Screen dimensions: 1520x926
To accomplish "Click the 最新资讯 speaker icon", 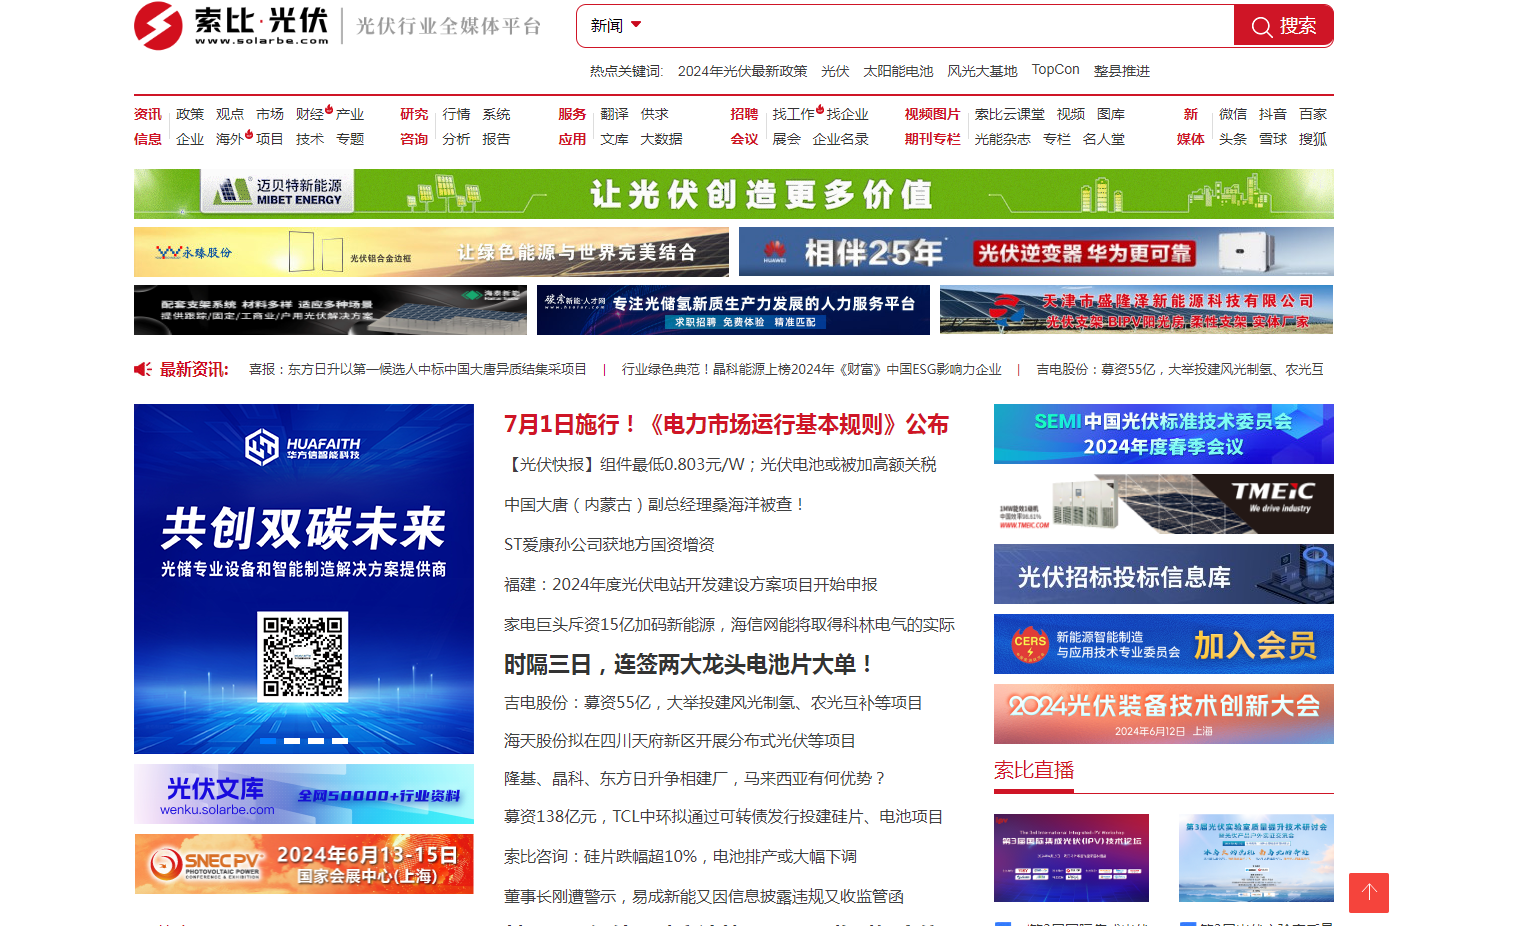I will pyautogui.click(x=143, y=369).
